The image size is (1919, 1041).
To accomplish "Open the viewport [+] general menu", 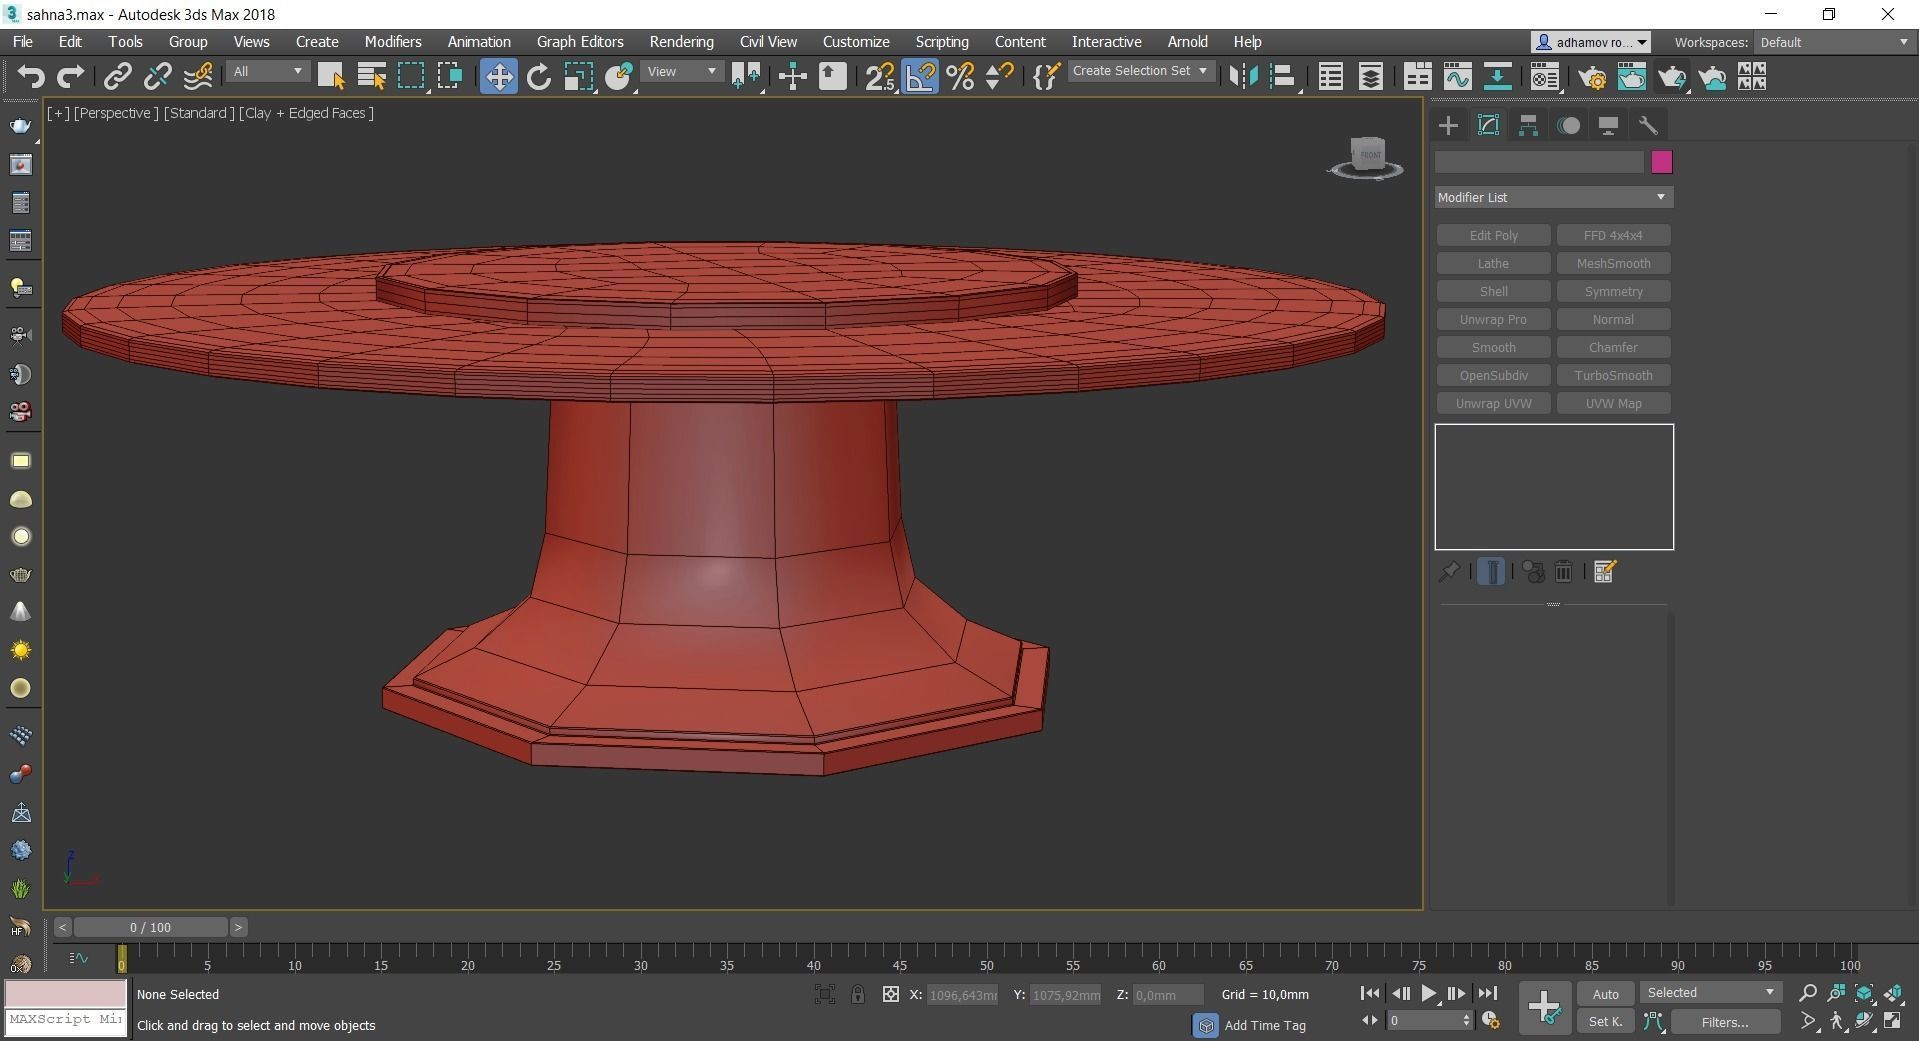I will pyautogui.click(x=58, y=113).
